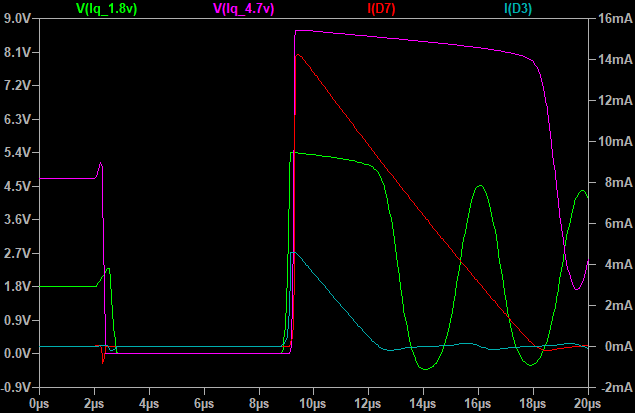635x413 pixels.
Task: Select the I(D7) trace label
Action: [381, 9]
